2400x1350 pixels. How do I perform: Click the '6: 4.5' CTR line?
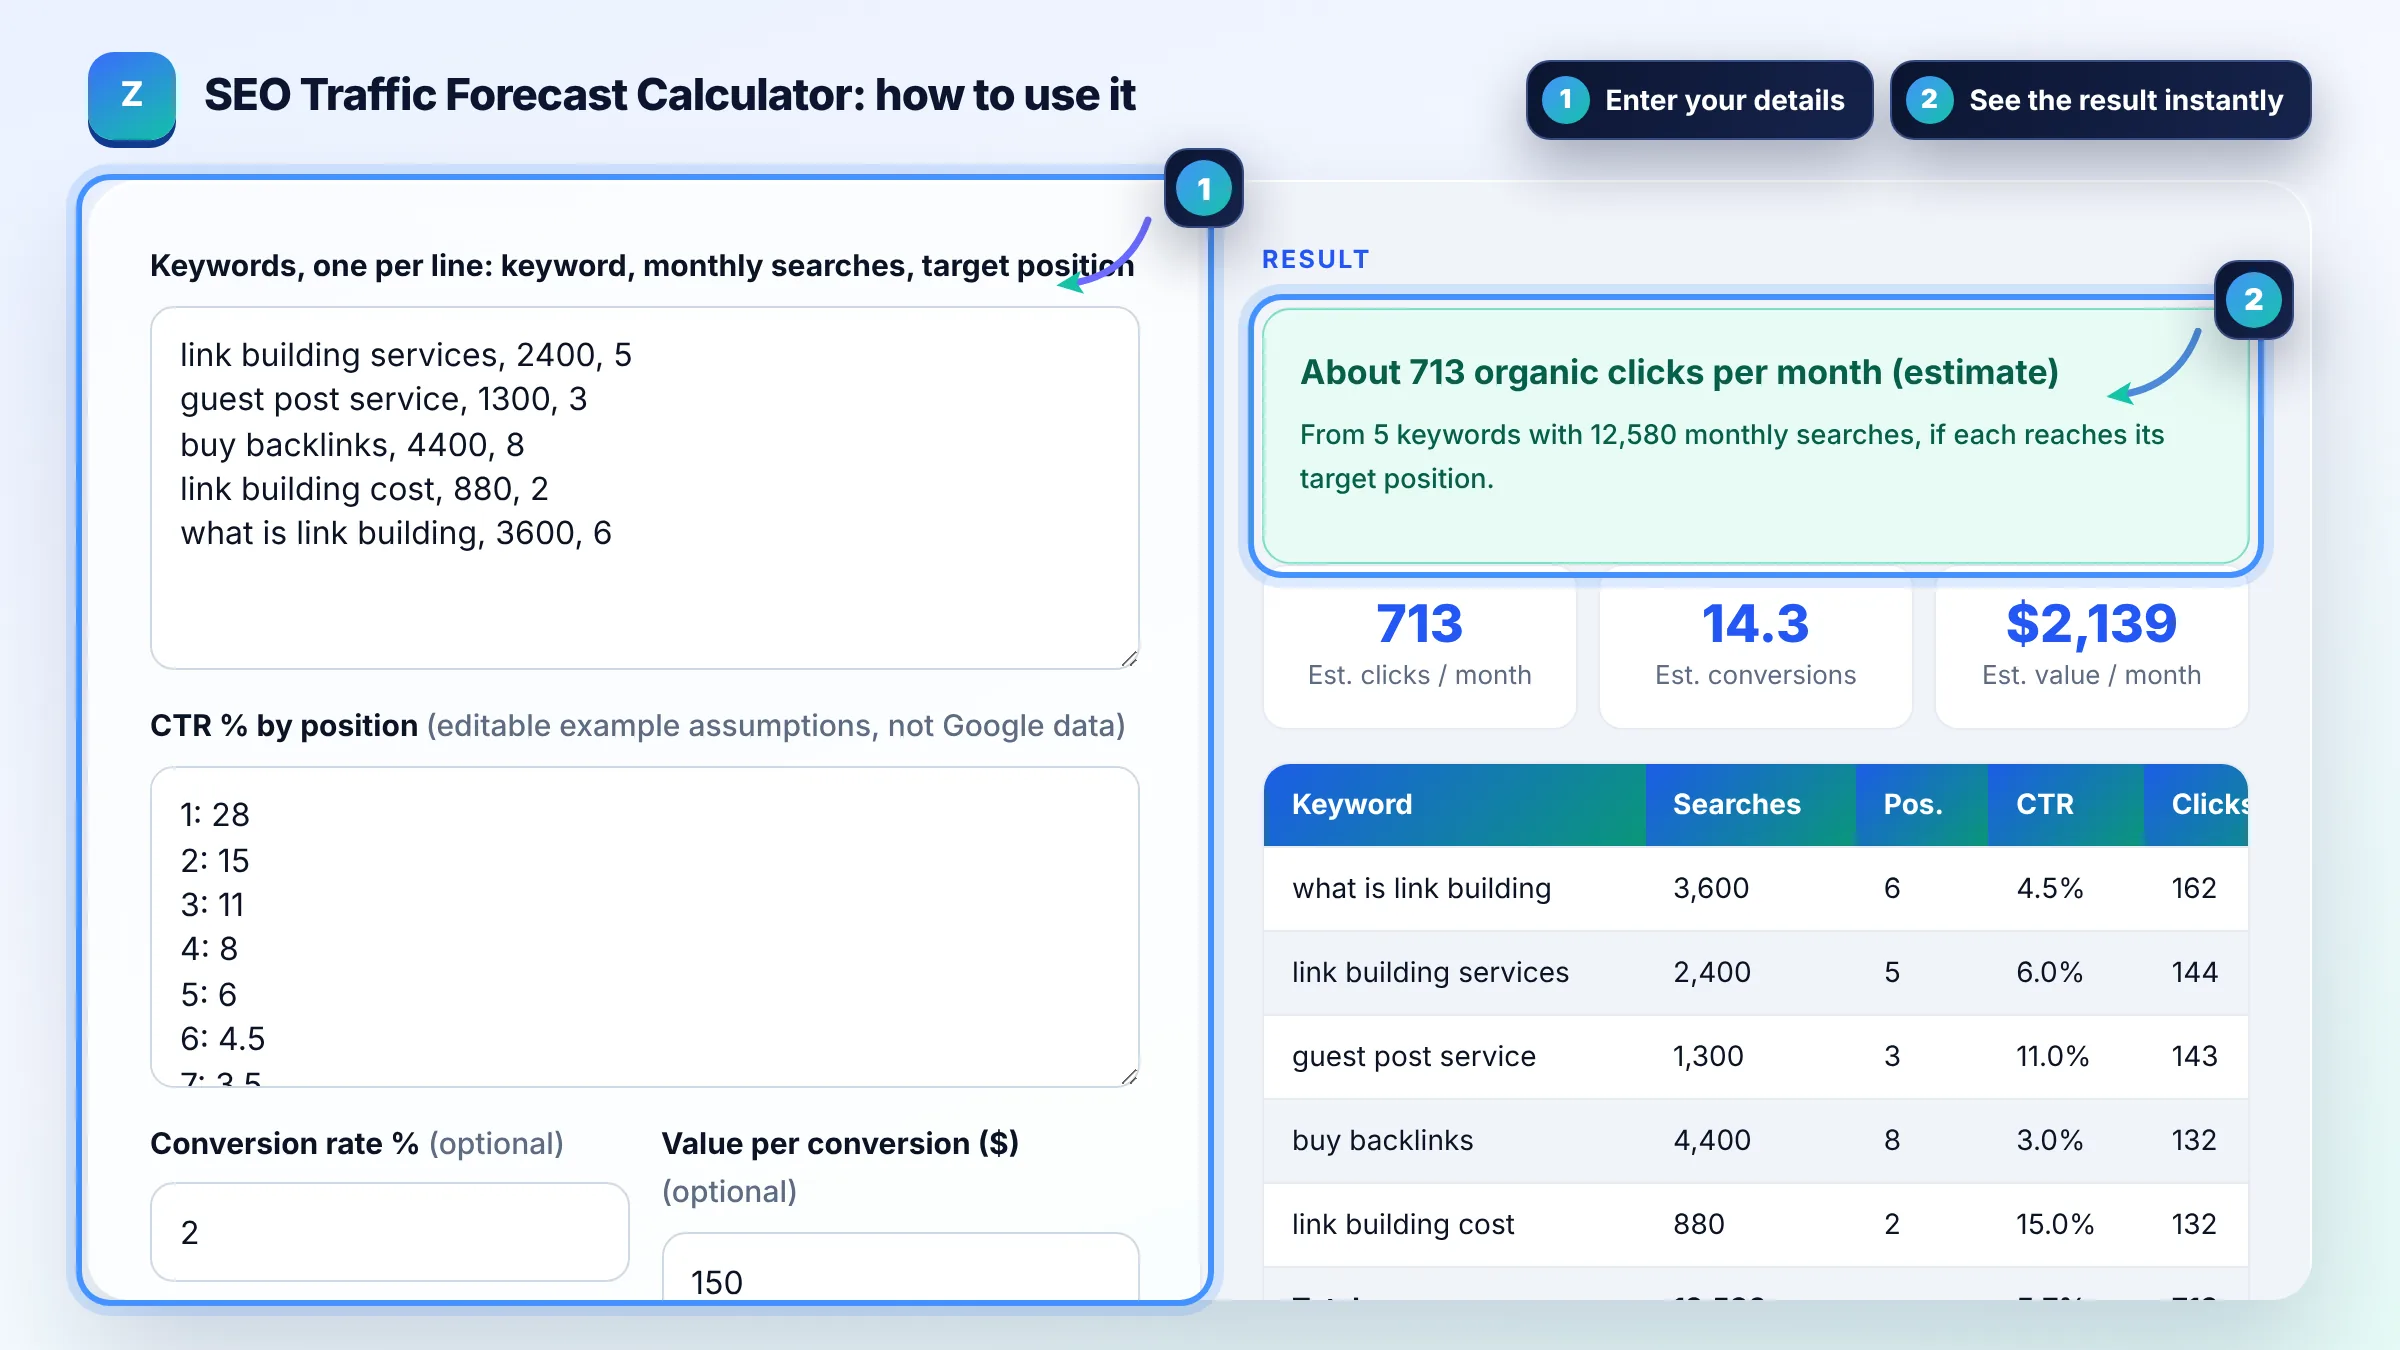222,1039
